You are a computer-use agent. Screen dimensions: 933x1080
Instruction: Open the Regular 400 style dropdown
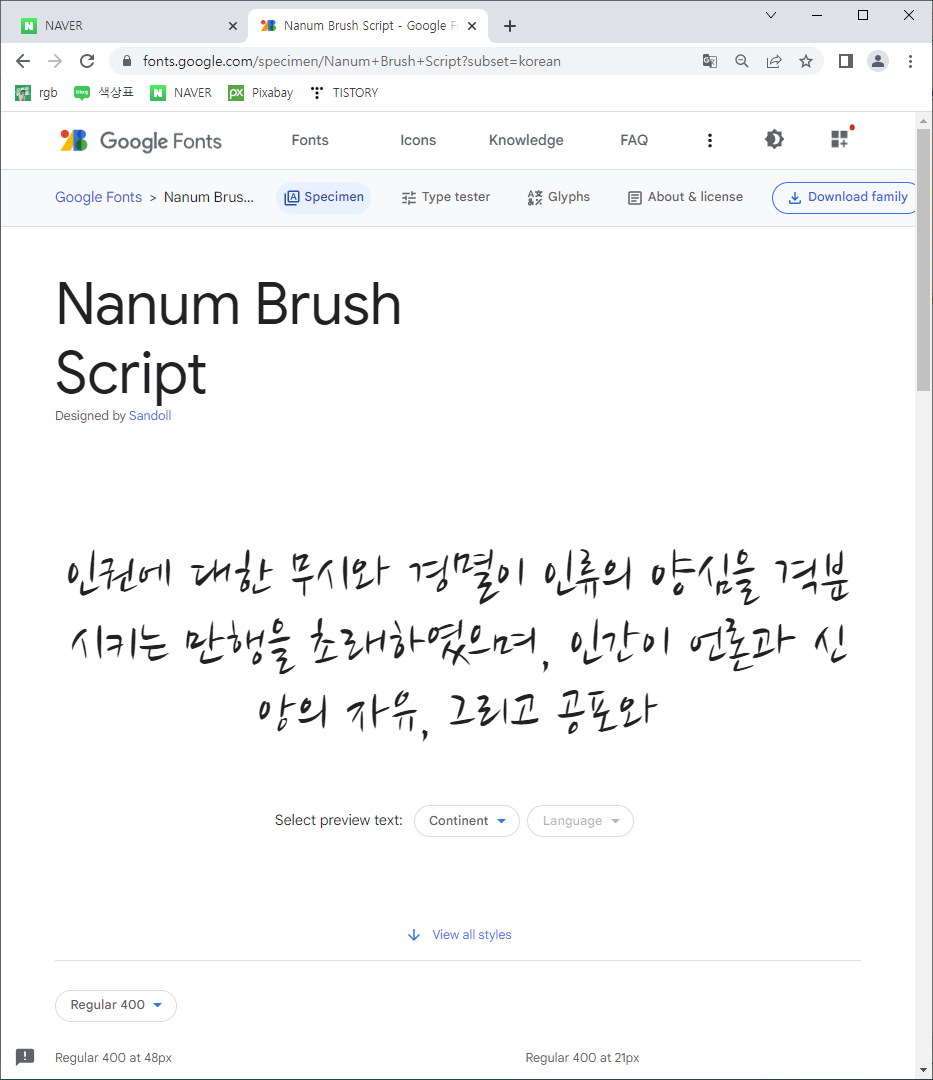(116, 1006)
